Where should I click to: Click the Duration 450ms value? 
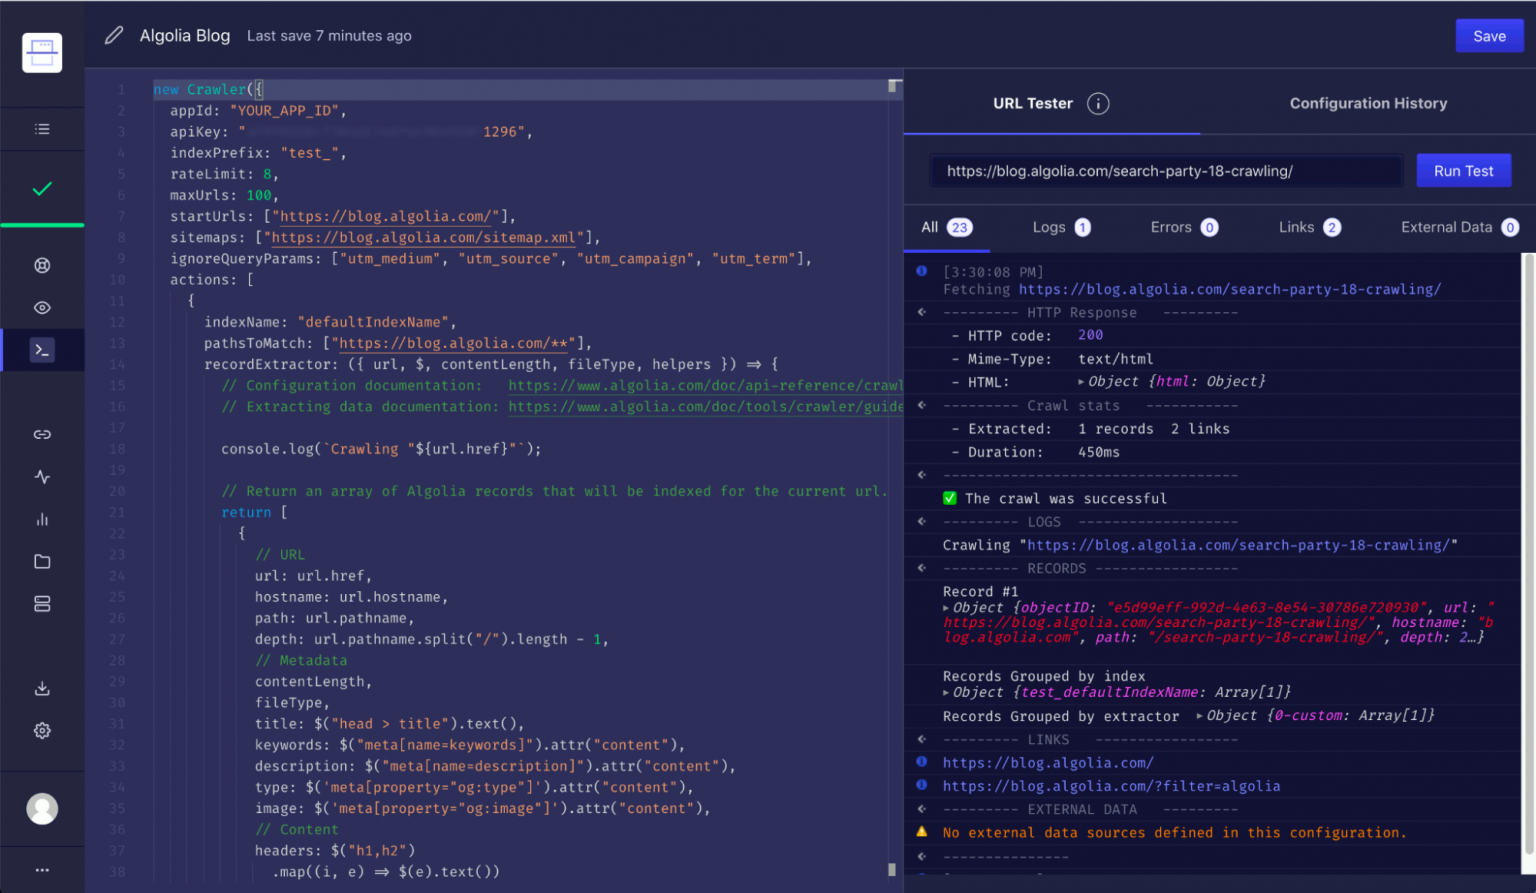pyautogui.click(x=1099, y=452)
